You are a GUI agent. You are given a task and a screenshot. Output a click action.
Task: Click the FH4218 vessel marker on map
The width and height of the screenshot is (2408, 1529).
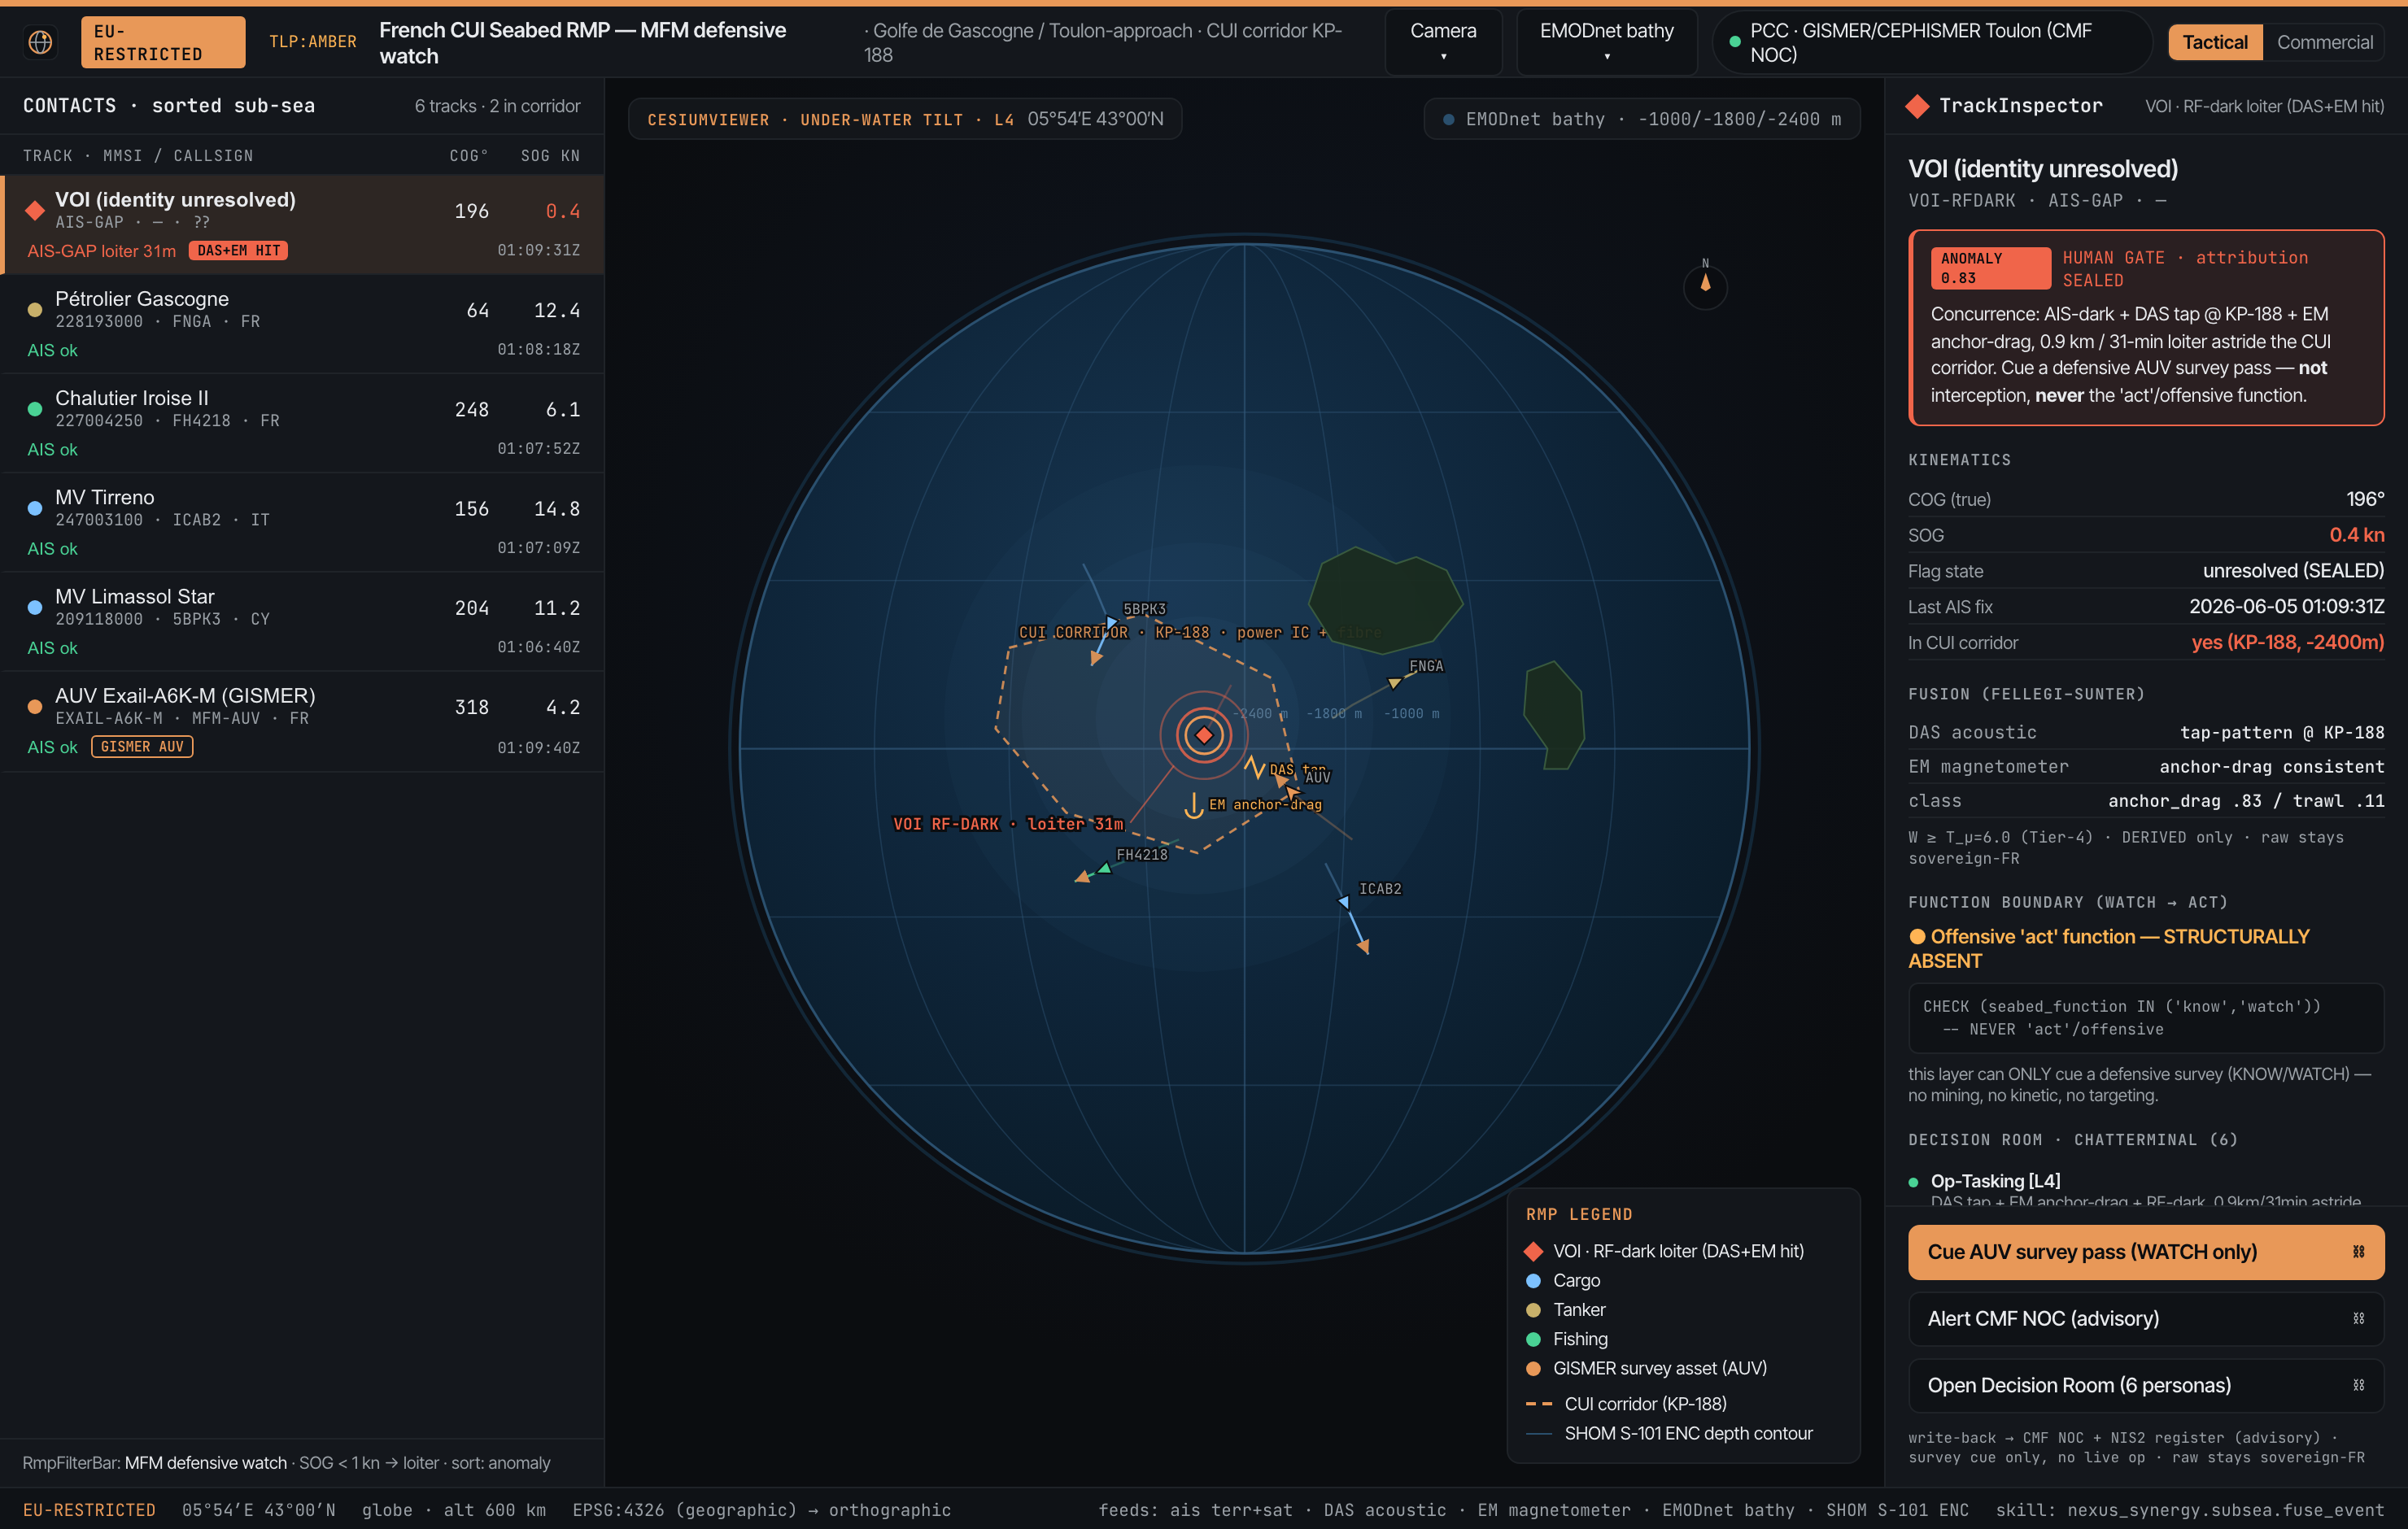tap(1105, 868)
